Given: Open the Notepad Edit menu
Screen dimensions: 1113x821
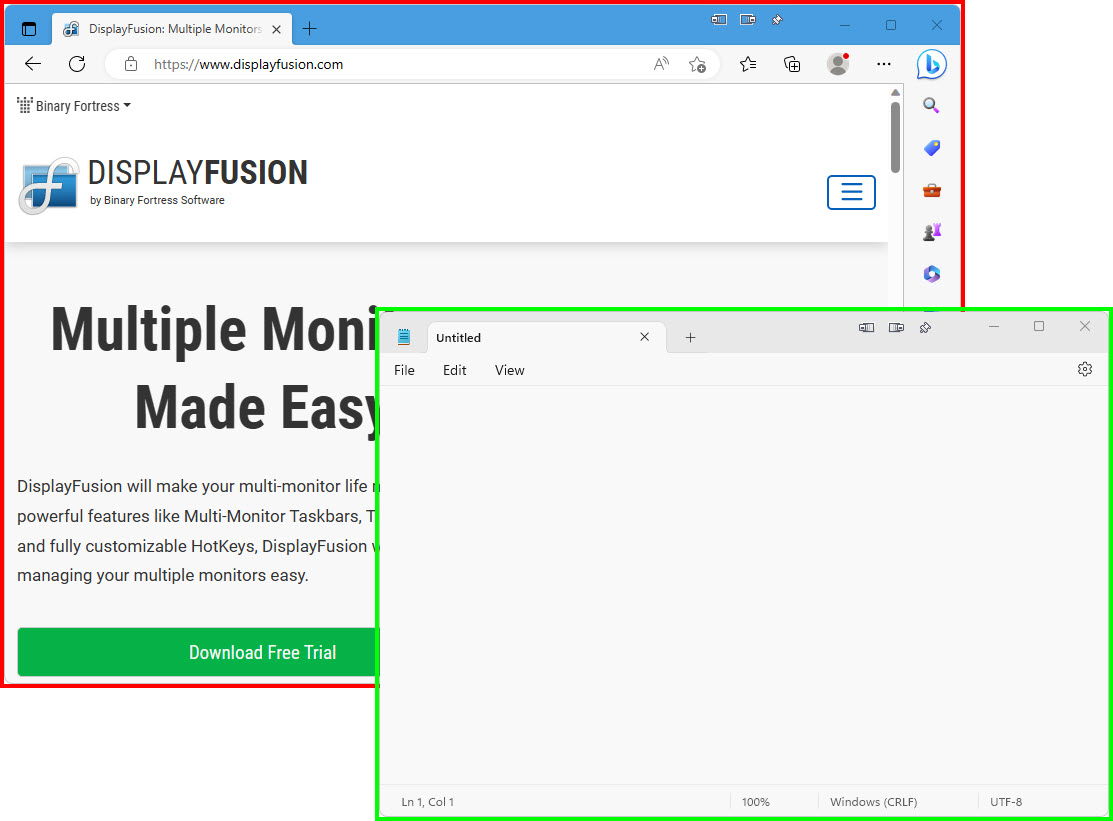Looking at the screenshot, I should click(455, 370).
